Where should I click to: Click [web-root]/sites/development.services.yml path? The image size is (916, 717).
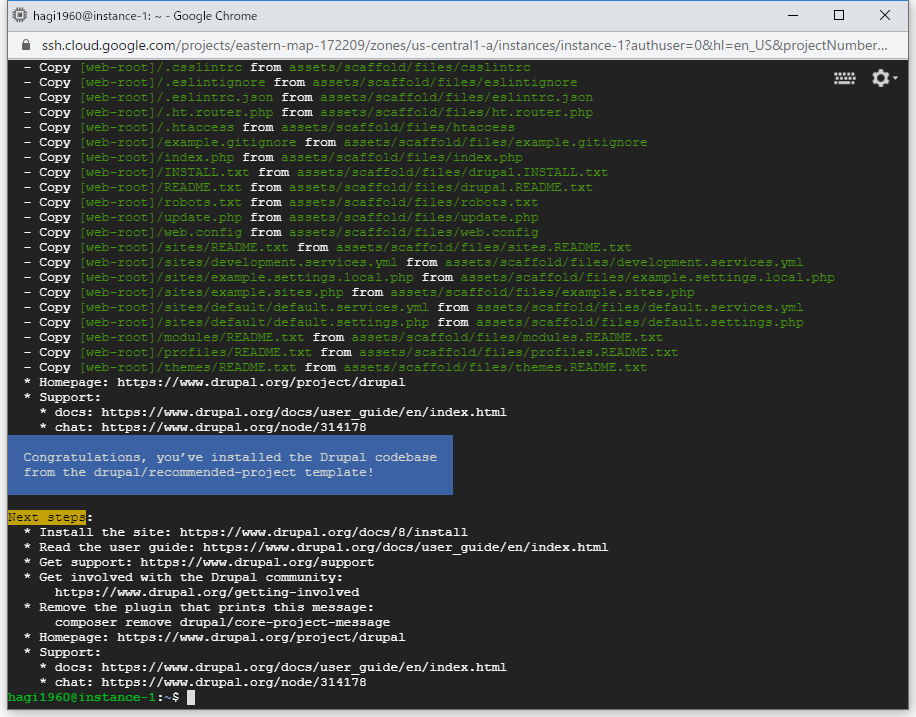click(238, 262)
